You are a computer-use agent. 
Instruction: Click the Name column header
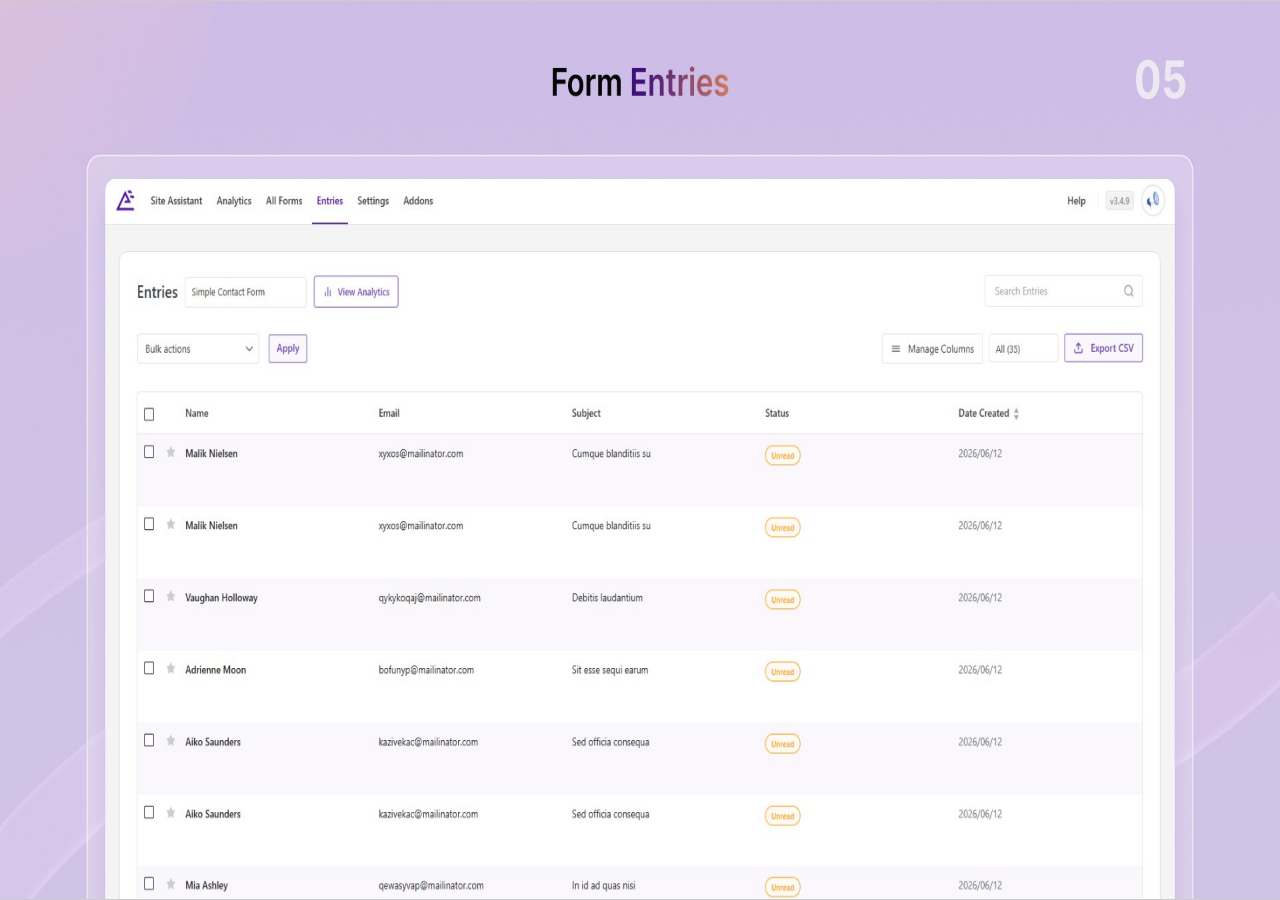pyautogui.click(x=197, y=414)
